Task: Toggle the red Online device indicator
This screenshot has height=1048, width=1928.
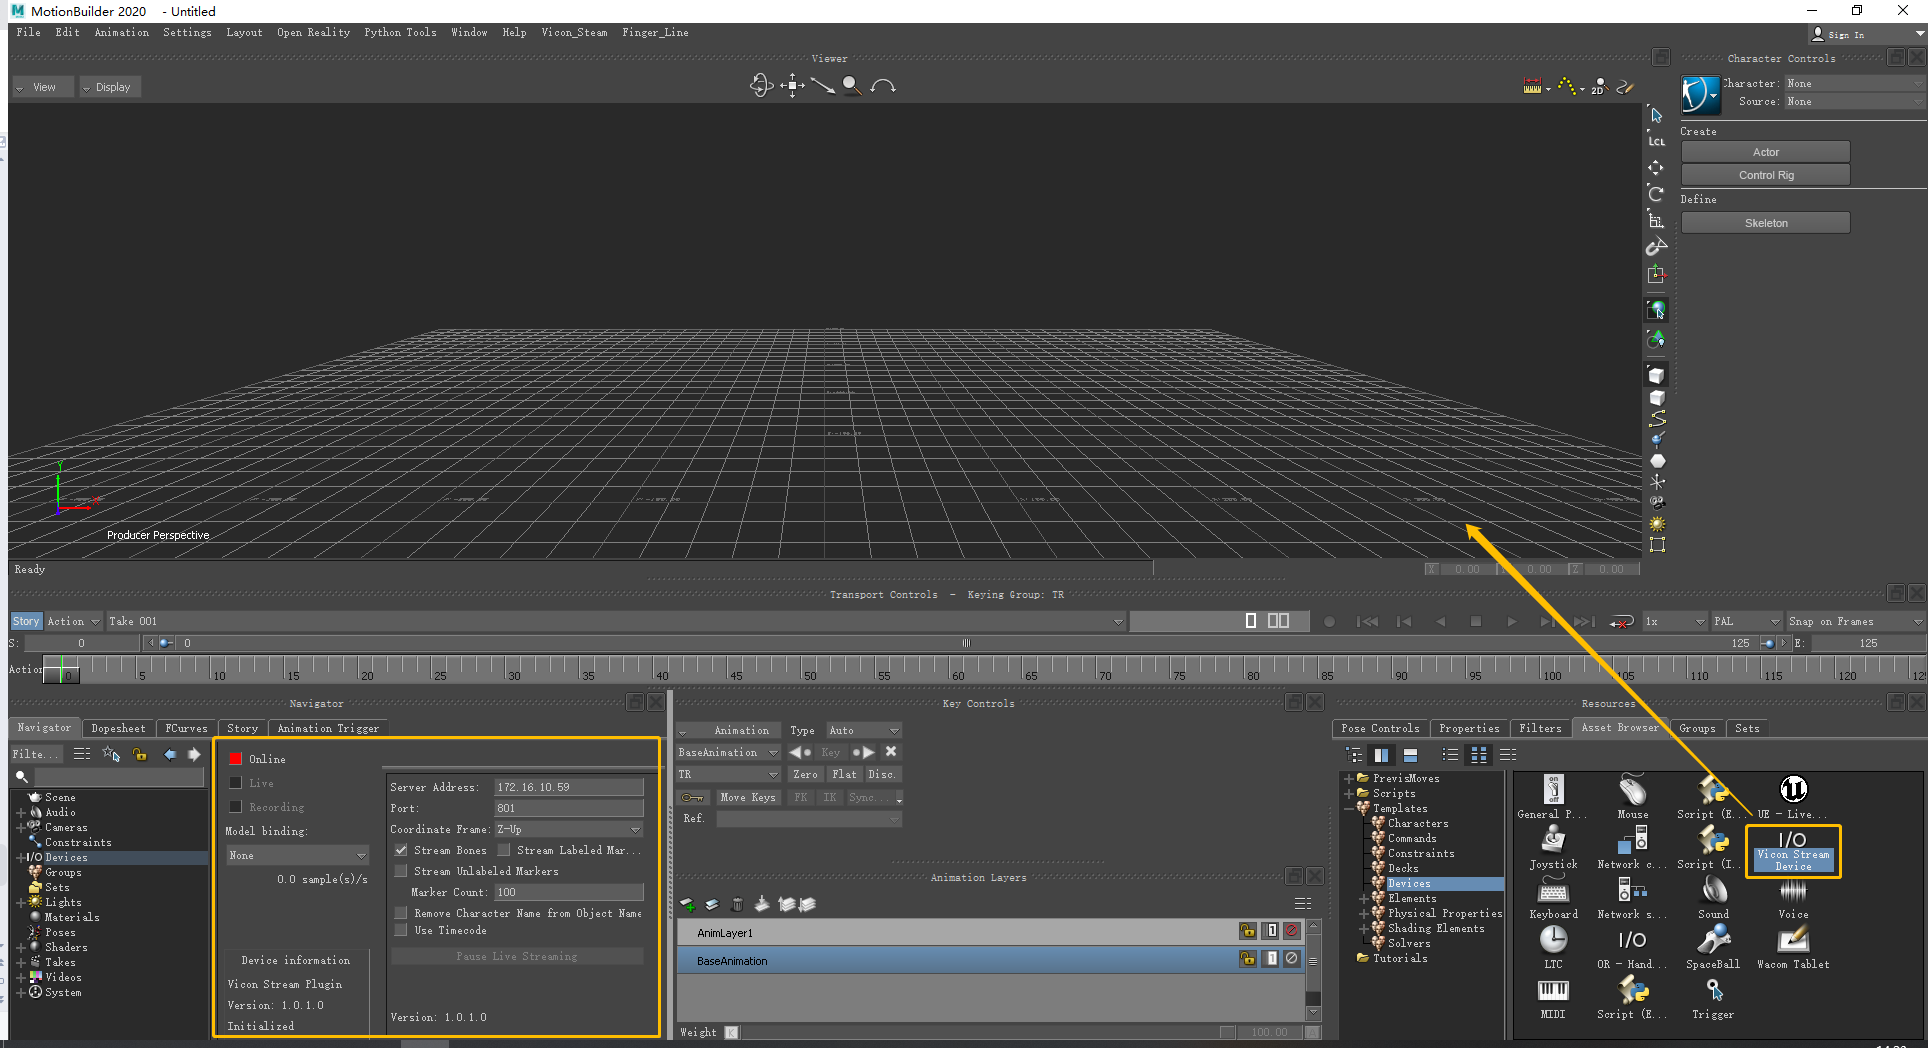Action: click(236, 759)
